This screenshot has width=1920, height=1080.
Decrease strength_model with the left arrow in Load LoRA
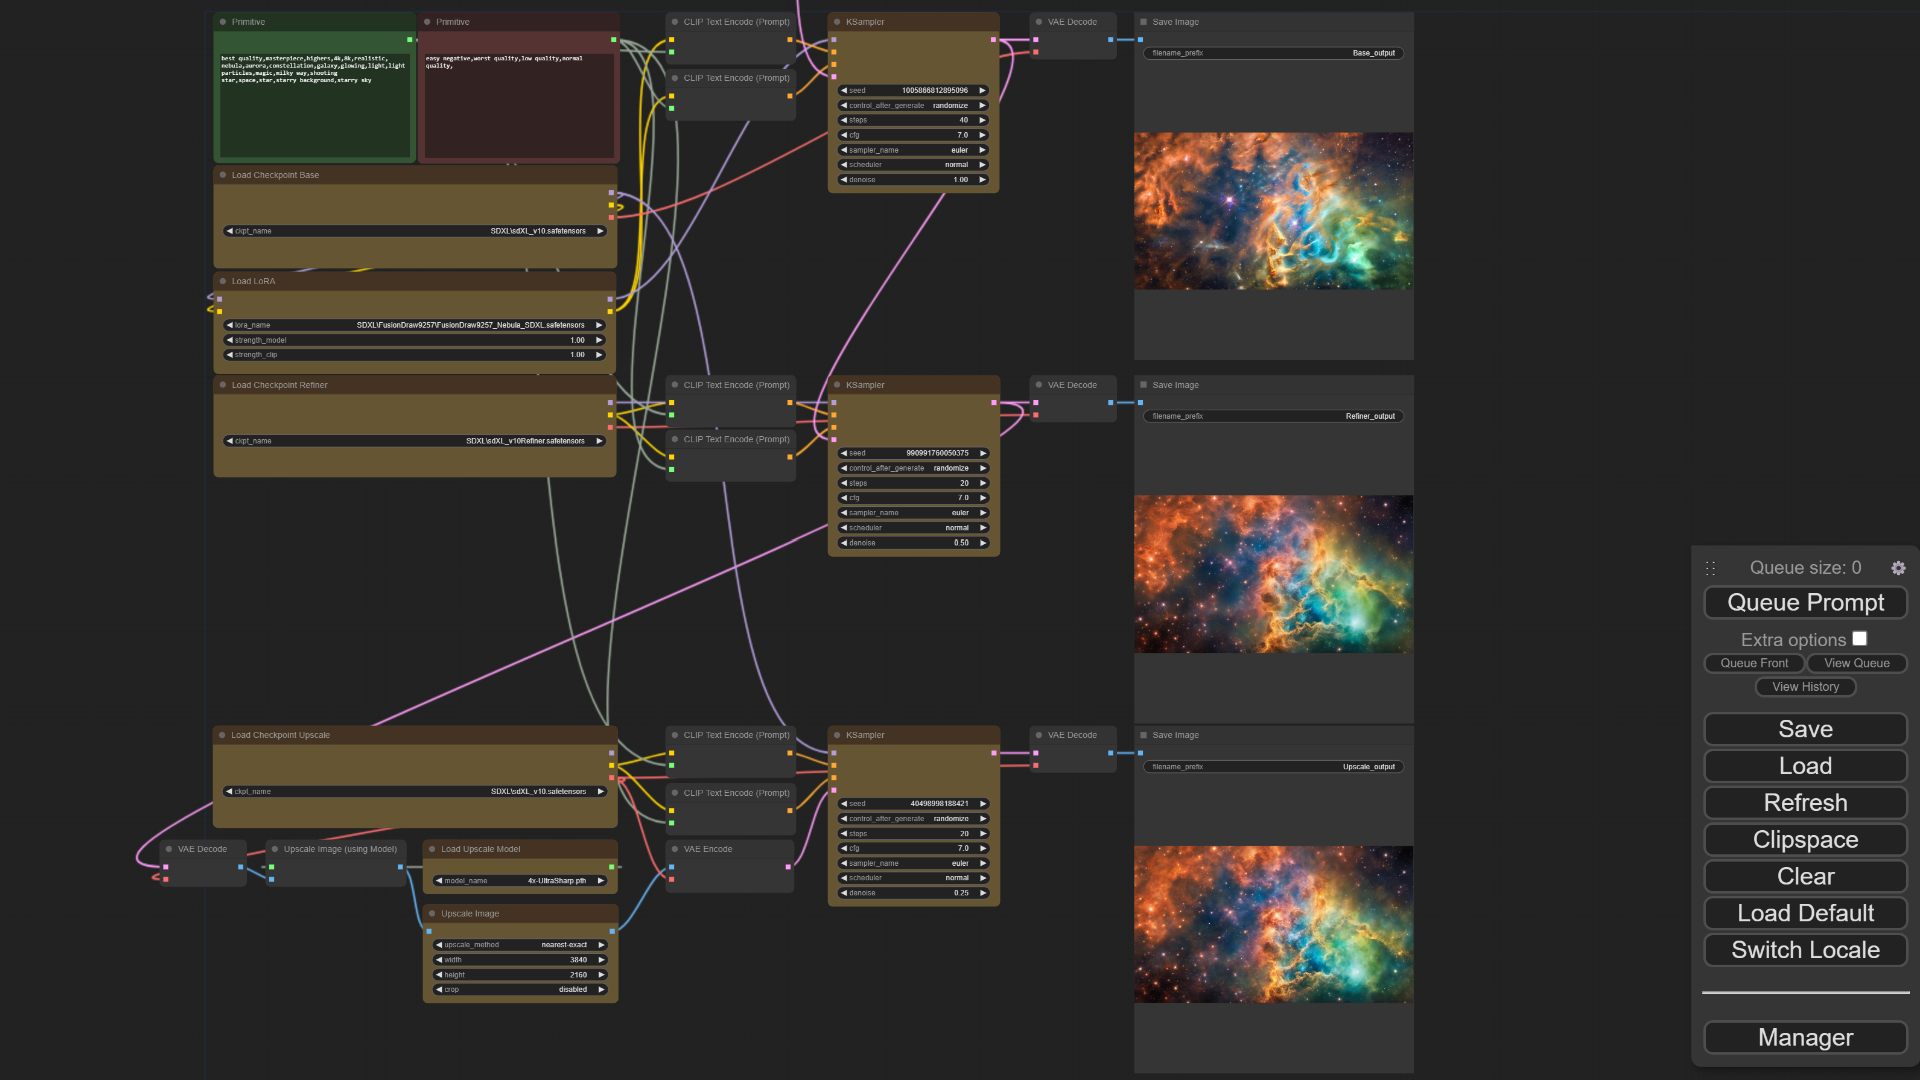(230, 340)
